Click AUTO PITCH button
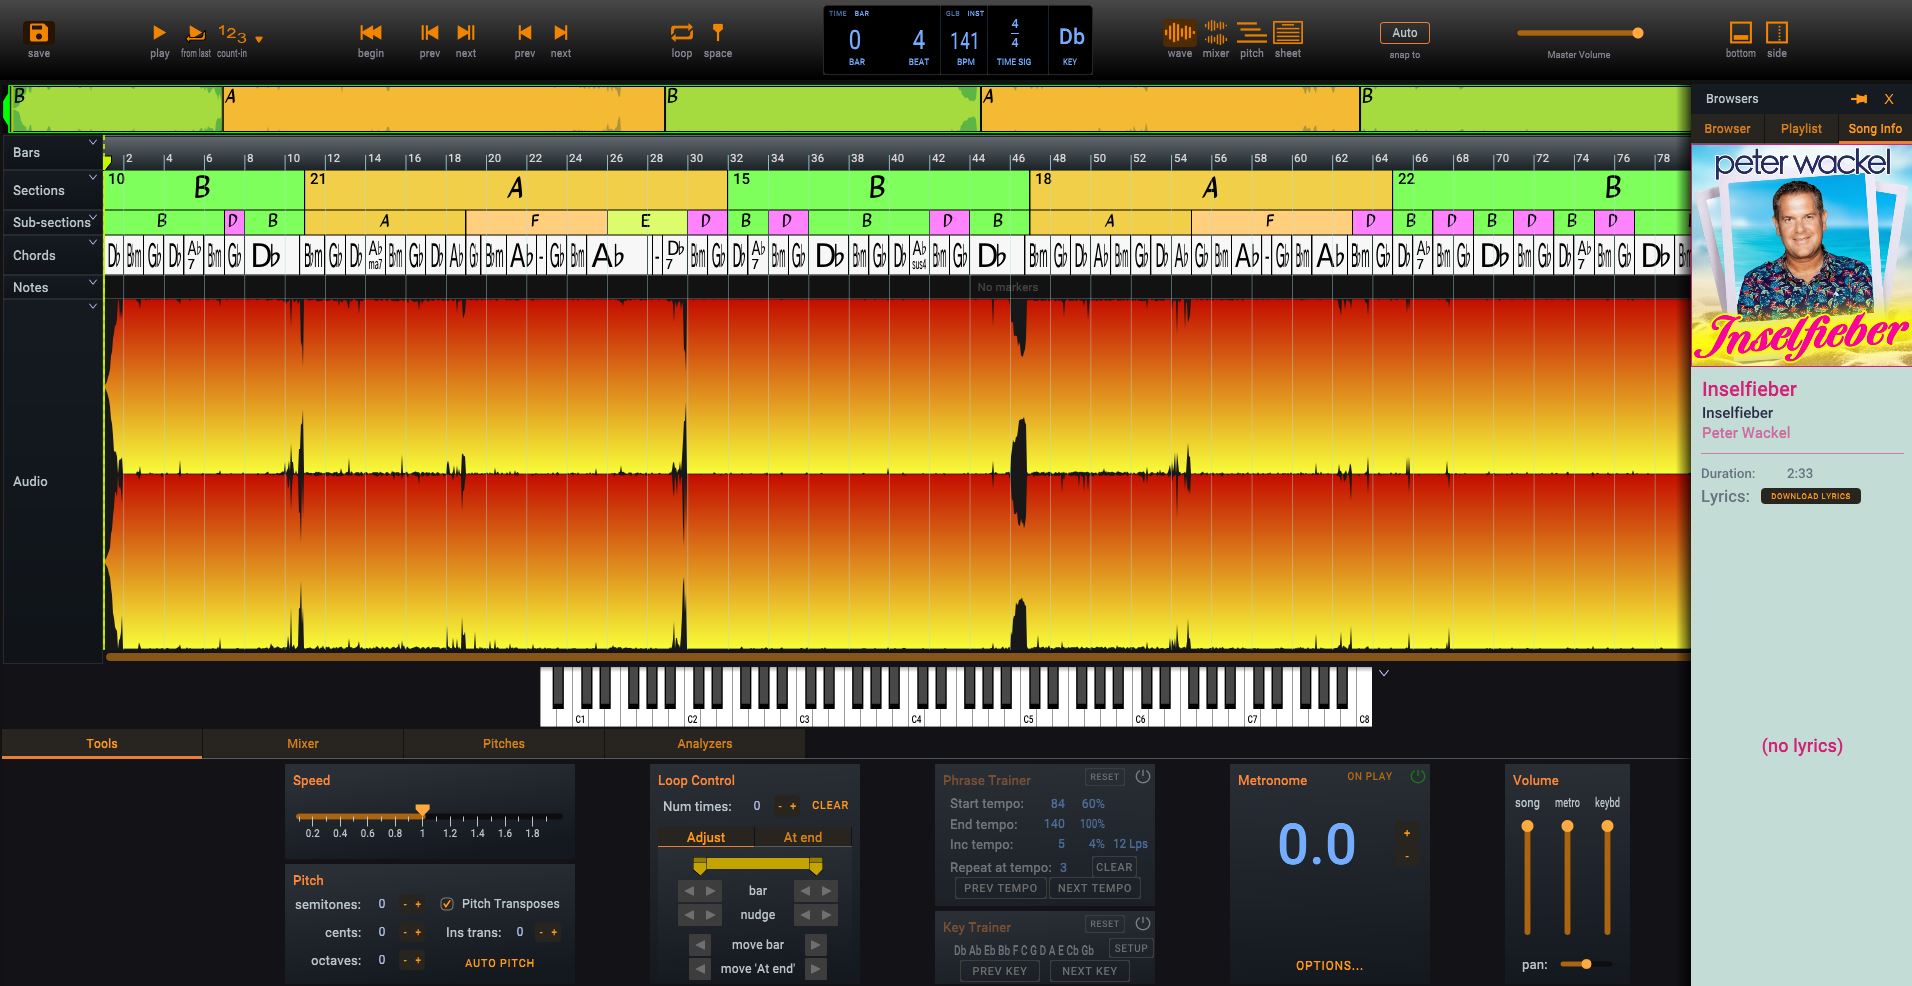The height and width of the screenshot is (986, 1912). [x=499, y=963]
